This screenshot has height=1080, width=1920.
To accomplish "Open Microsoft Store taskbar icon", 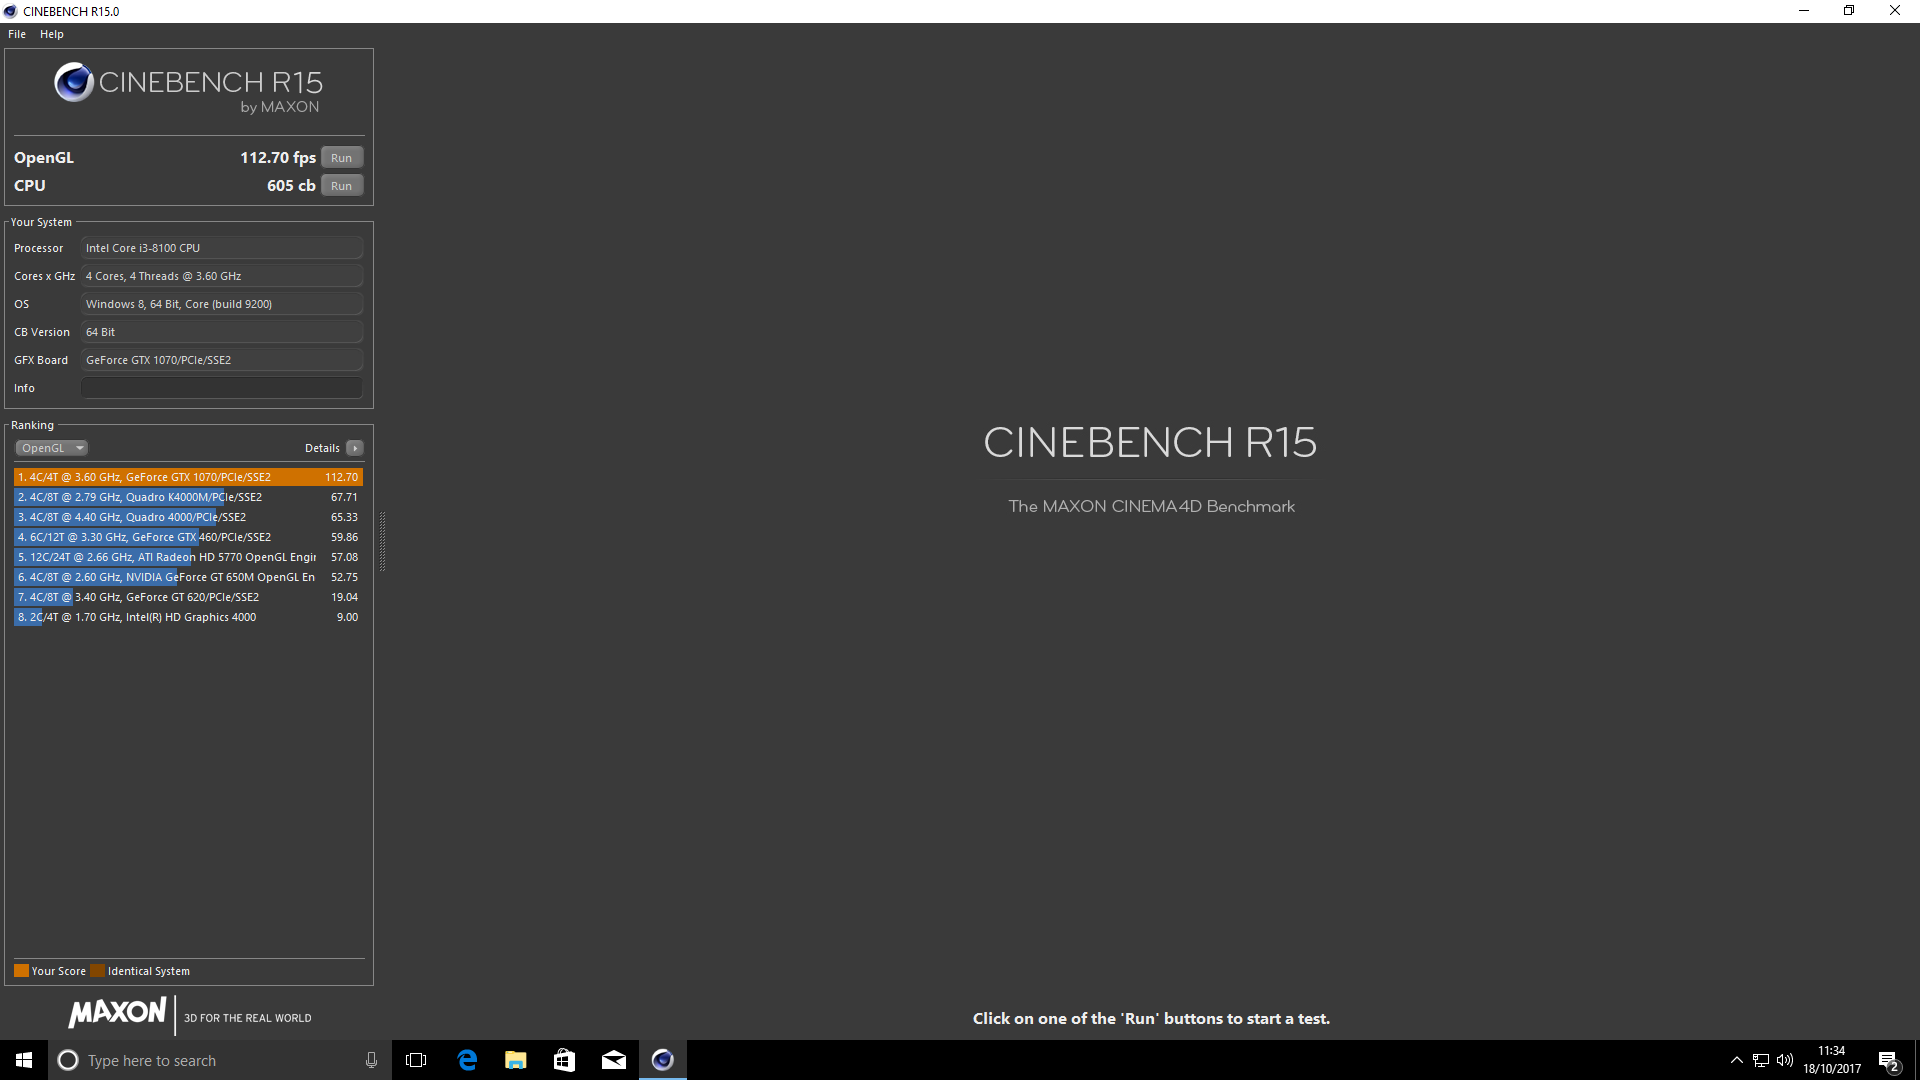I will tap(564, 1060).
